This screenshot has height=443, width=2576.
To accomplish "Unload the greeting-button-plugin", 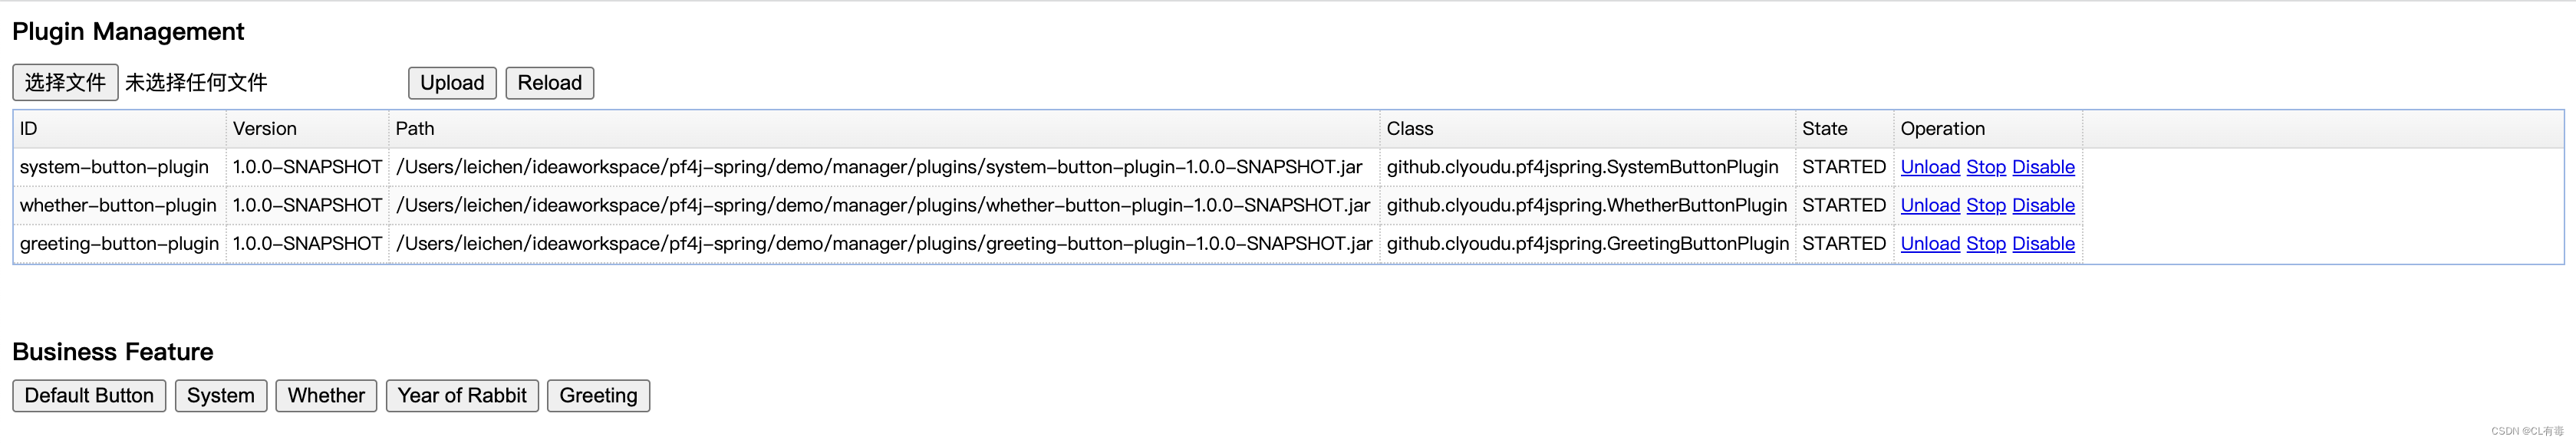I will click(x=1930, y=243).
